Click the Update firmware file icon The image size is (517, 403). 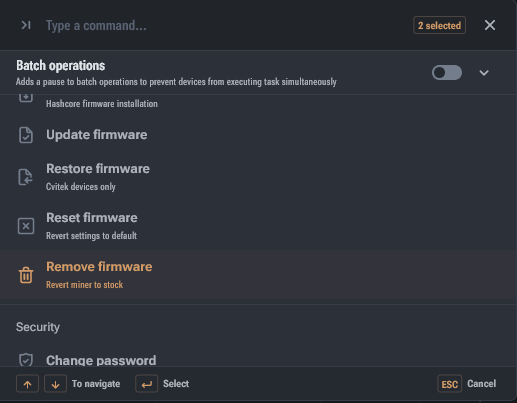pyautogui.click(x=26, y=135)
